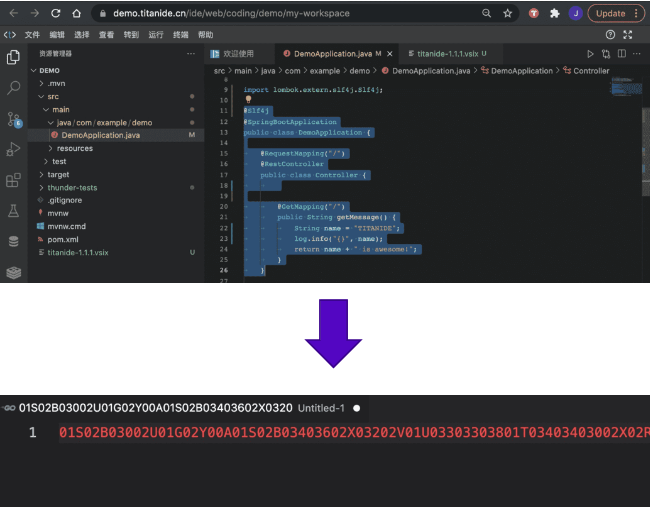The width and height of the screenshot is (651, 510).
Task: Open the Run and Debug view
Action: tap(13, 150)
